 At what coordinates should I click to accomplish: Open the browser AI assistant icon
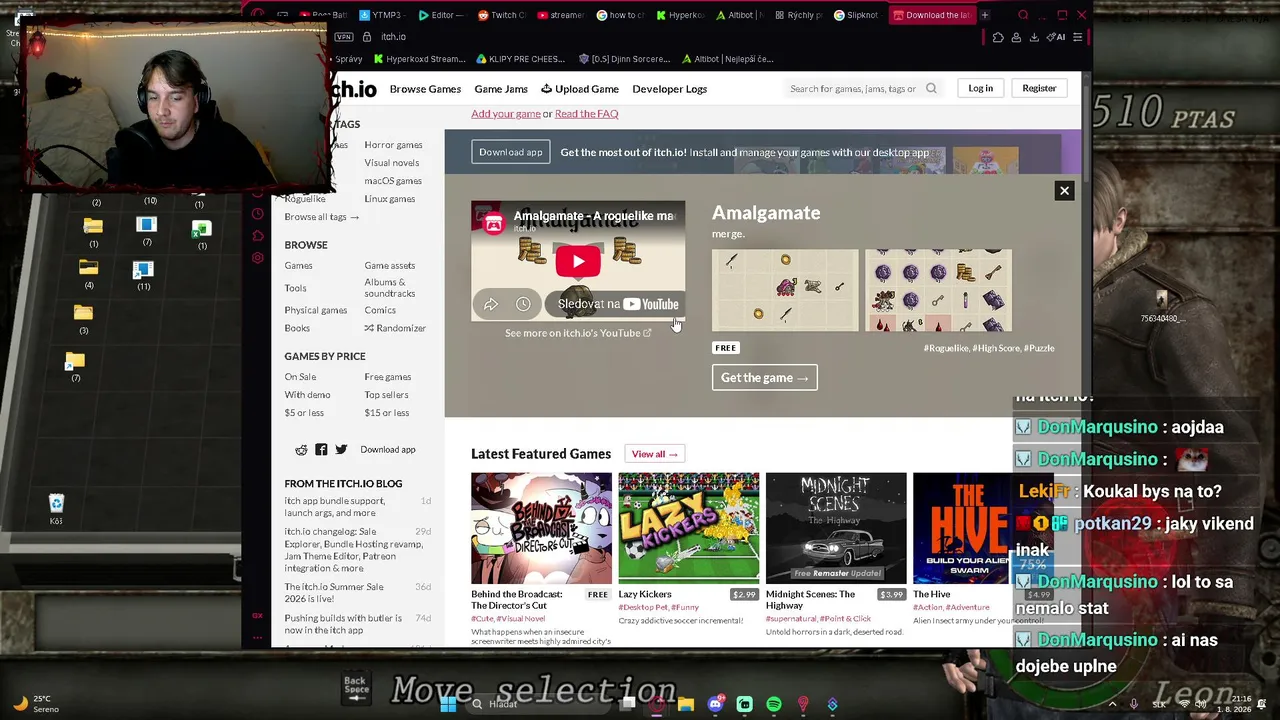[x=1057, y=37]
